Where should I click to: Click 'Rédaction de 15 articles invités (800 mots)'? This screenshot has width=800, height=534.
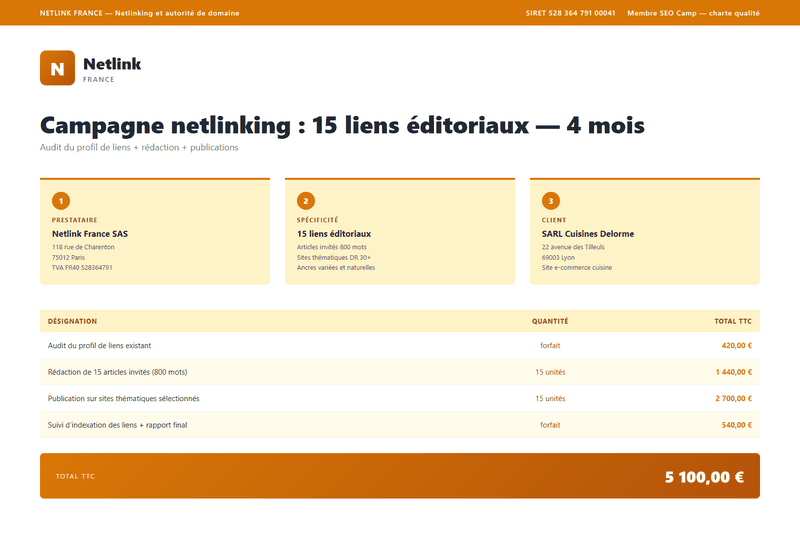coord(117,372)
